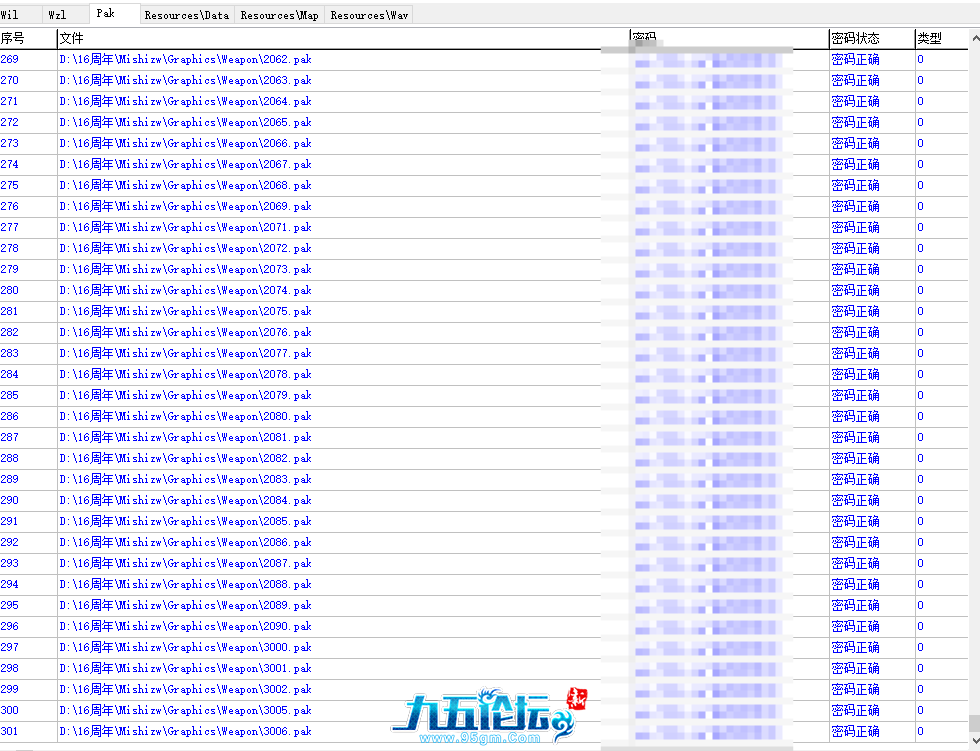Select file row Weapon\2075.pak
Image resolution: width=980 pixels, height=751 pixels.
click(x=484, y=311)
